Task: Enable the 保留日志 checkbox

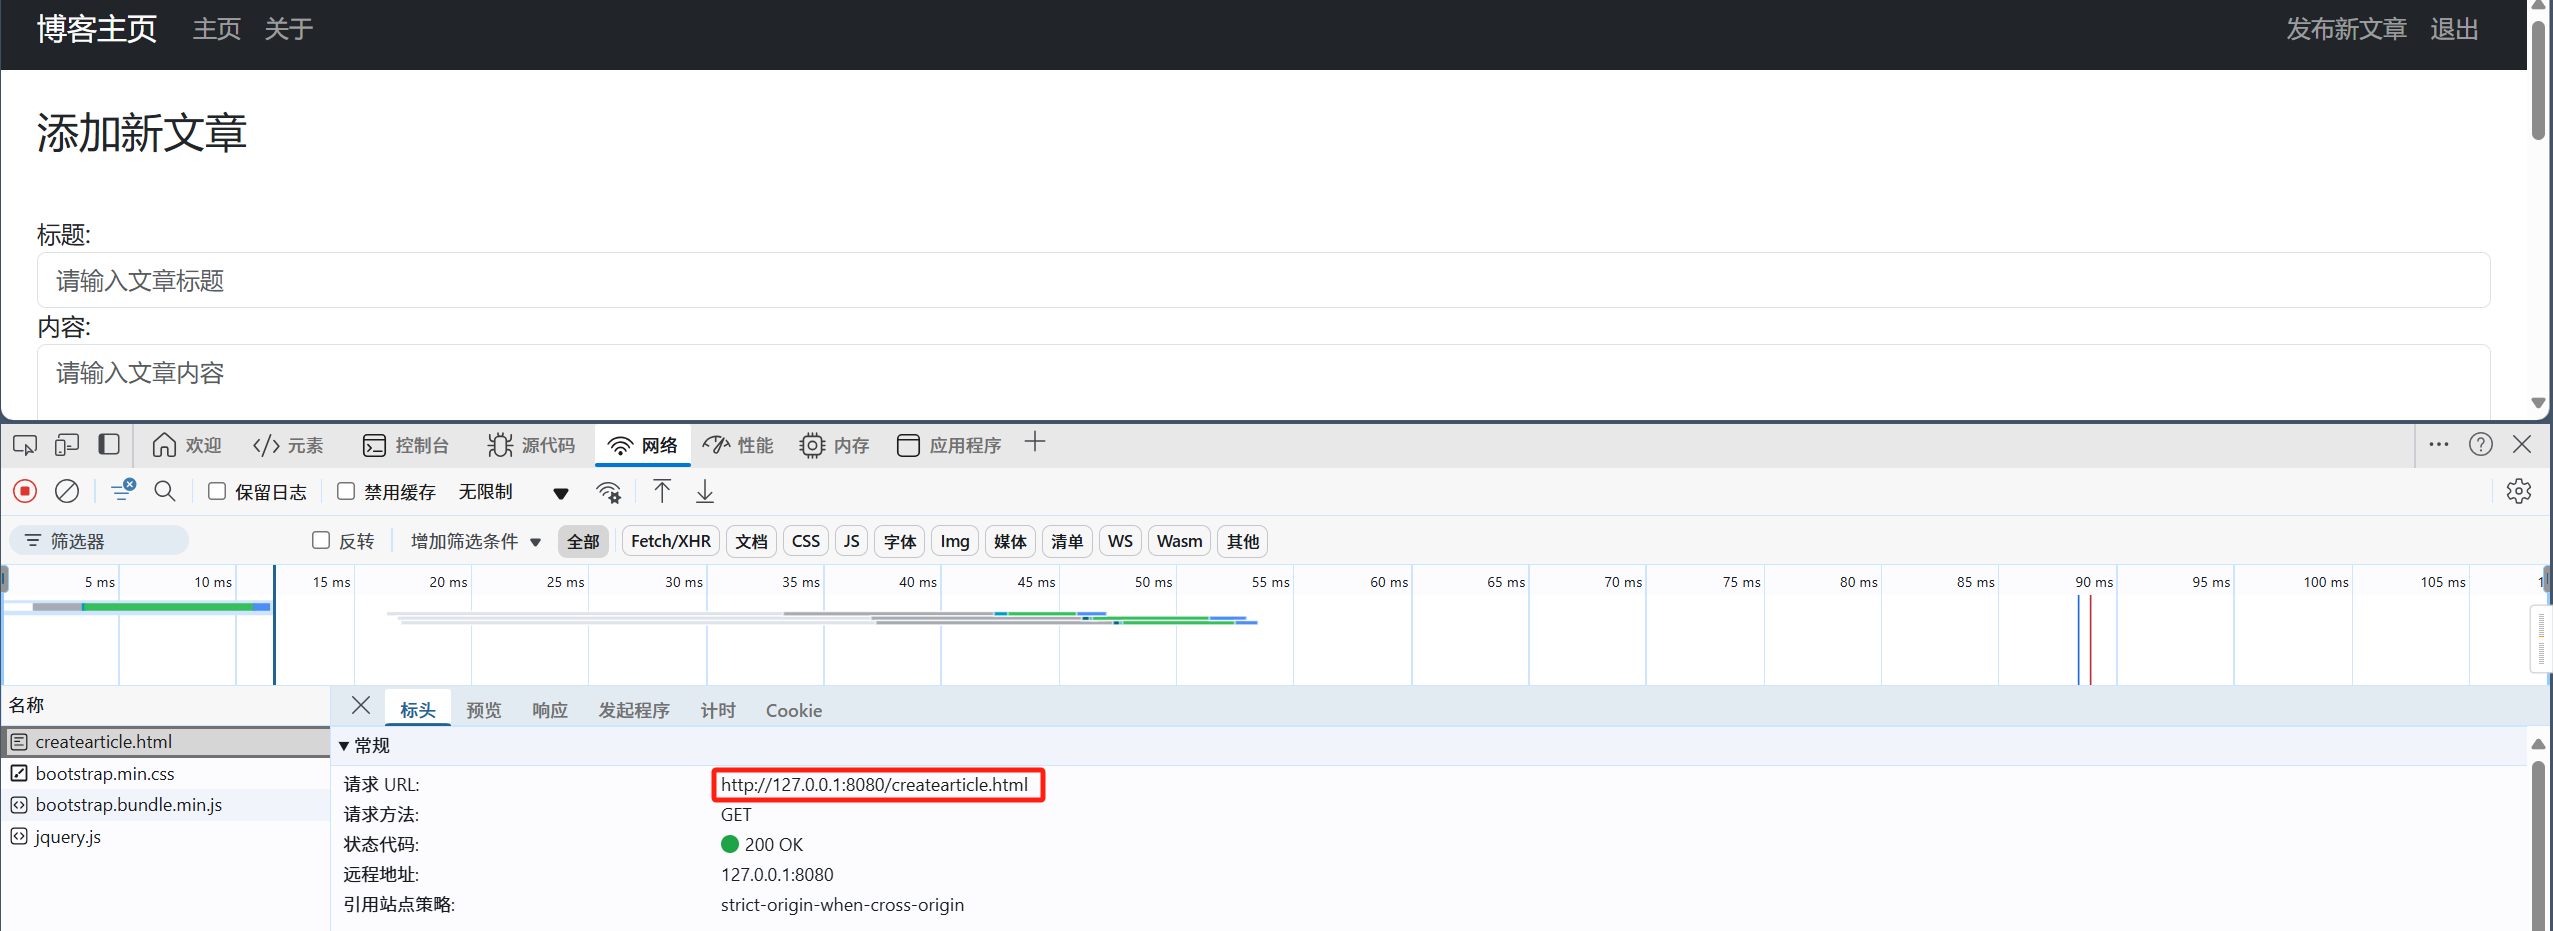Action: pyautogui.click(x=217, y=491)
